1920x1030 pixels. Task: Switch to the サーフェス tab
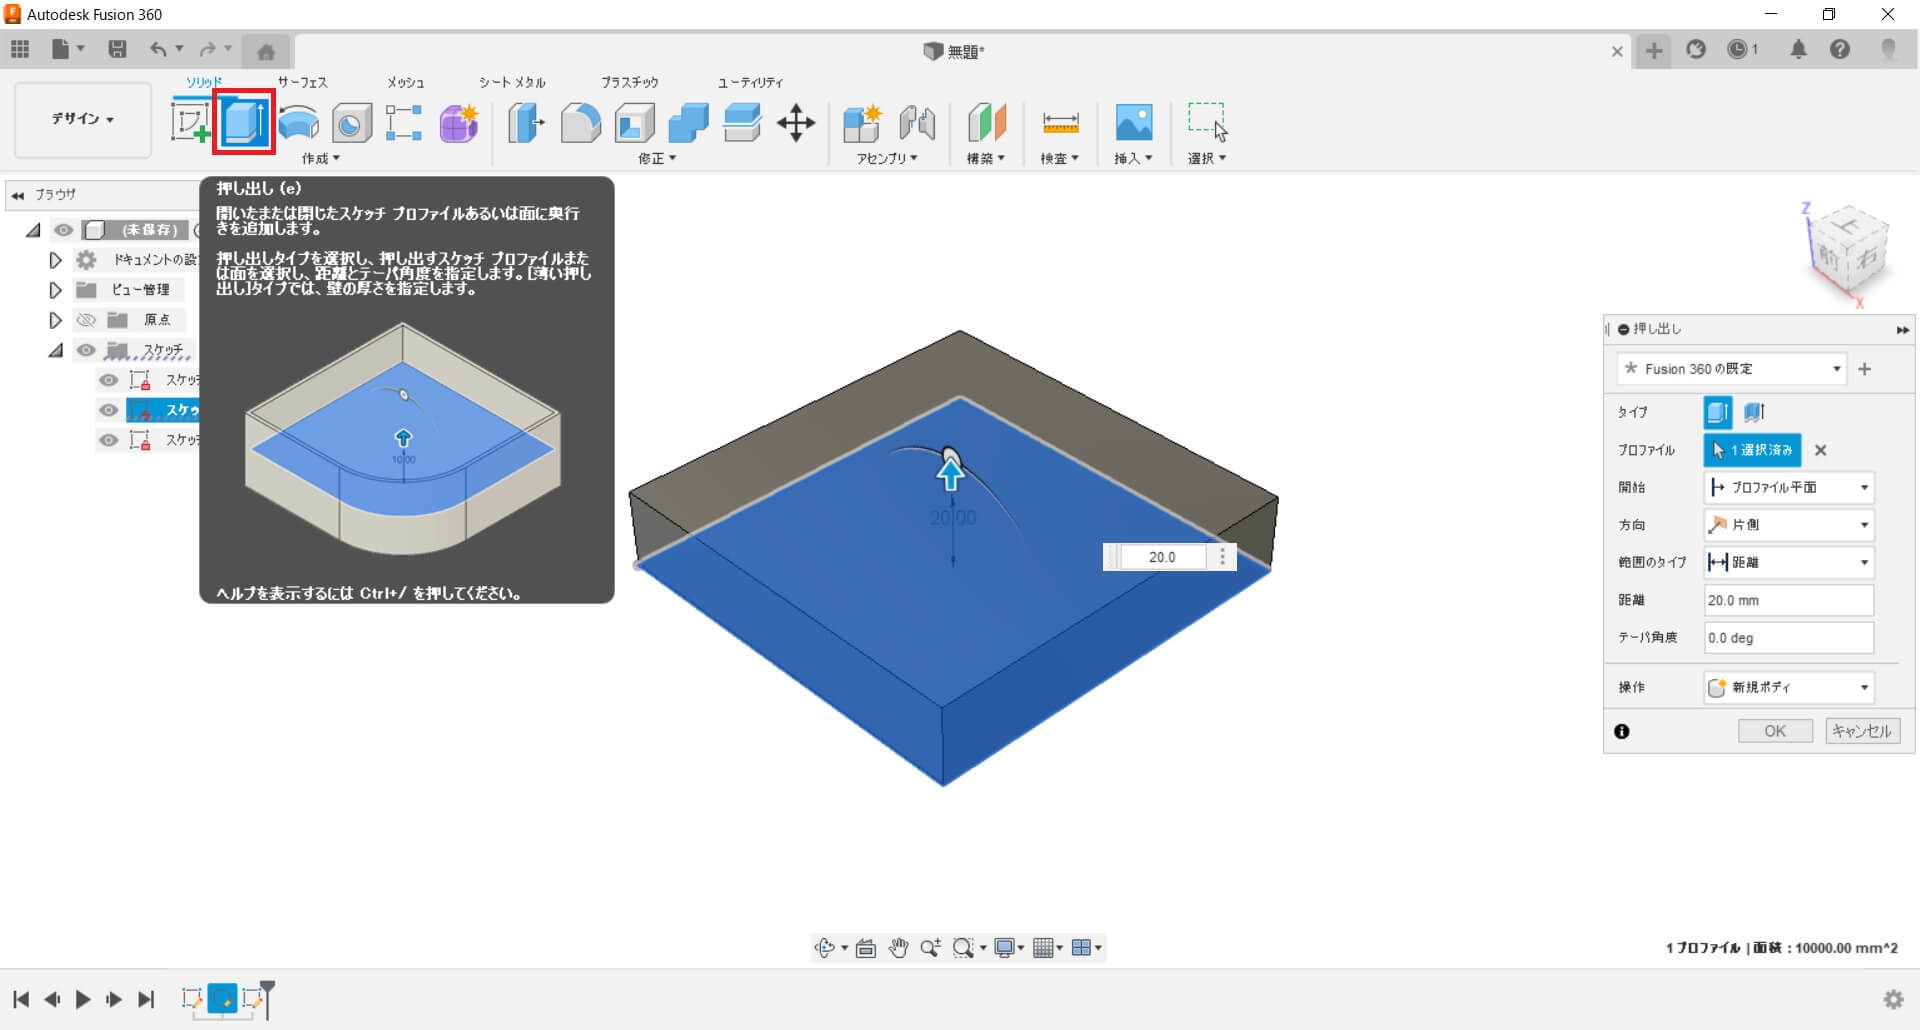tap(302, 82)
